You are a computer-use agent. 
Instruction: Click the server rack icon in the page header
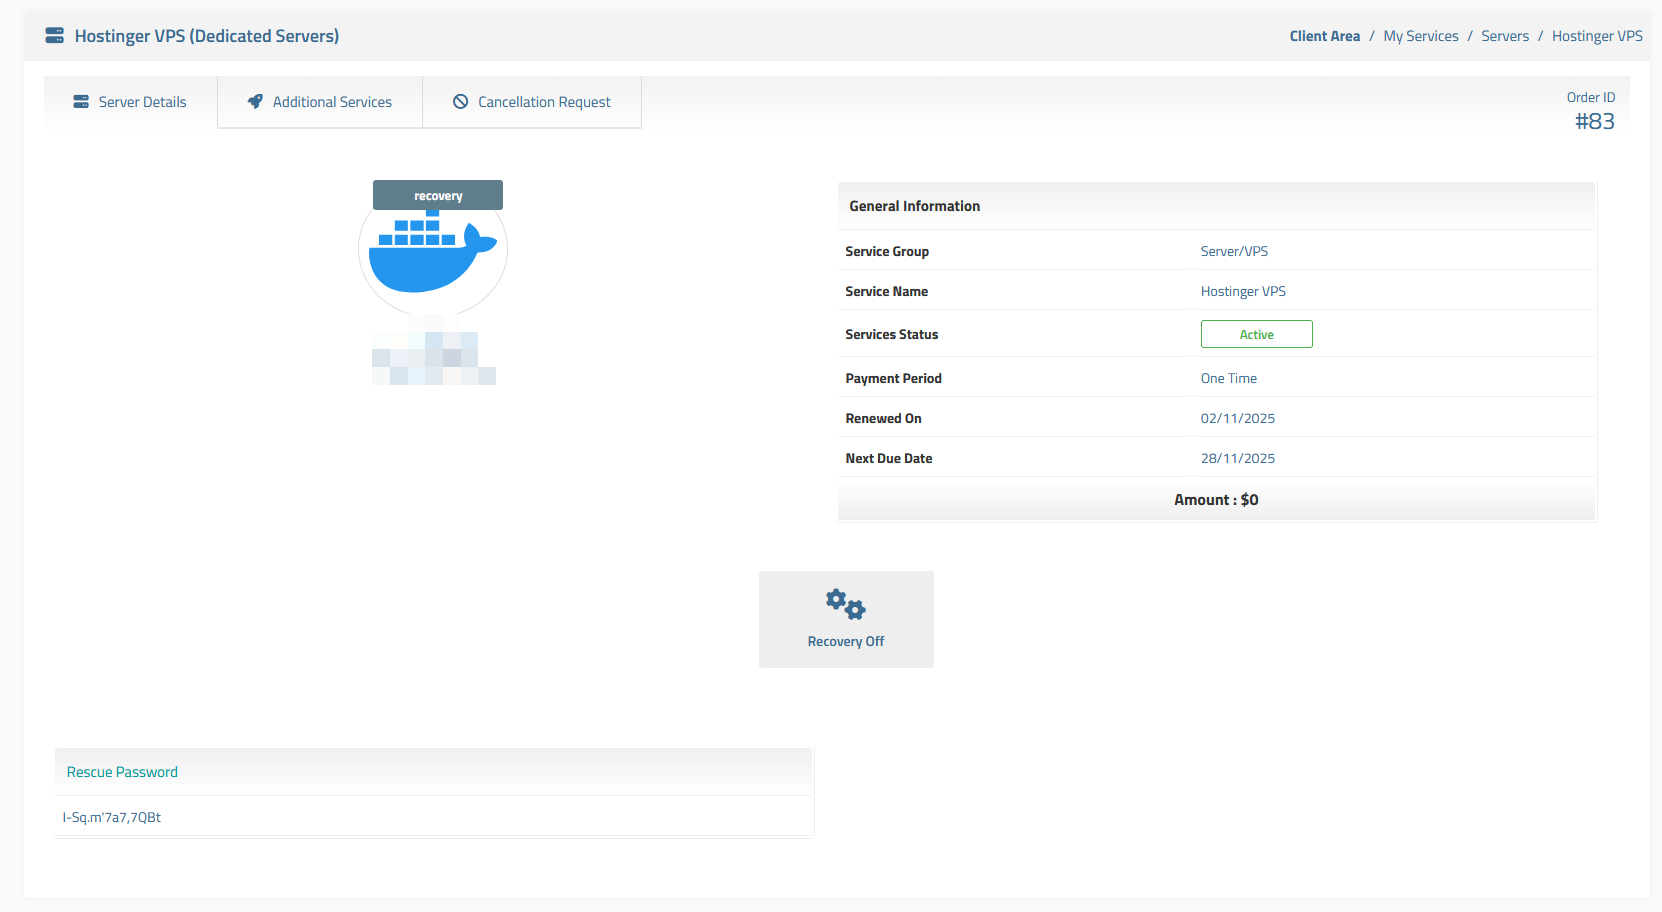click(53, 34)
